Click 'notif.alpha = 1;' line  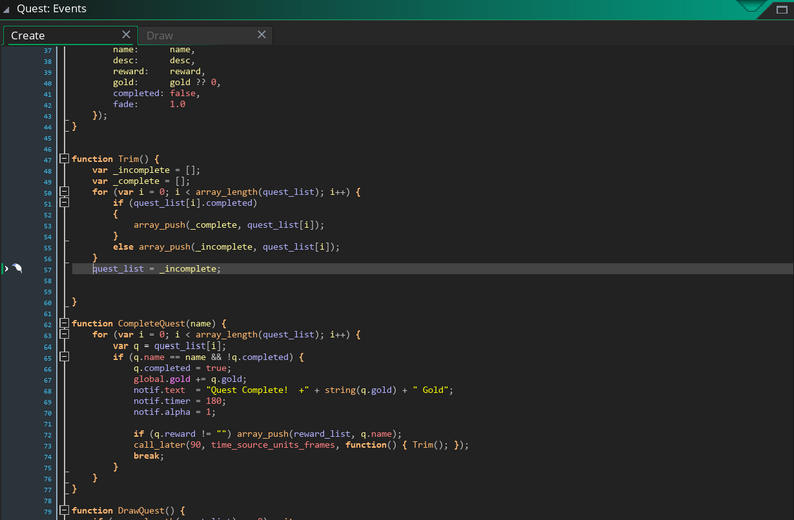tap(174, 412)
